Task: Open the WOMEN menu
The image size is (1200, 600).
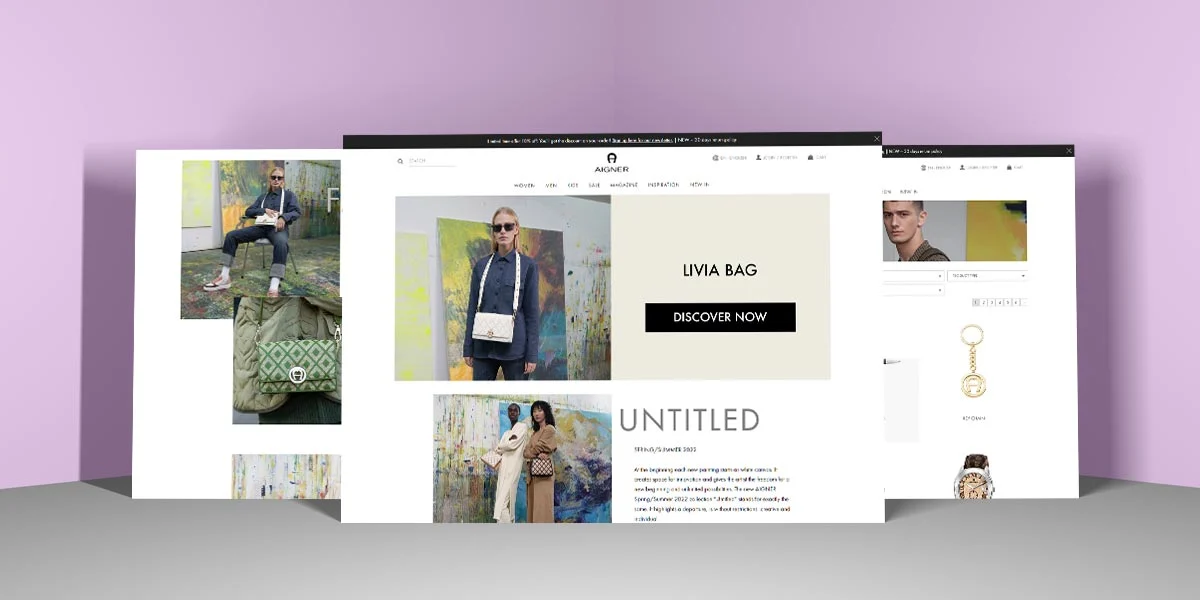Action: [524, 185]
